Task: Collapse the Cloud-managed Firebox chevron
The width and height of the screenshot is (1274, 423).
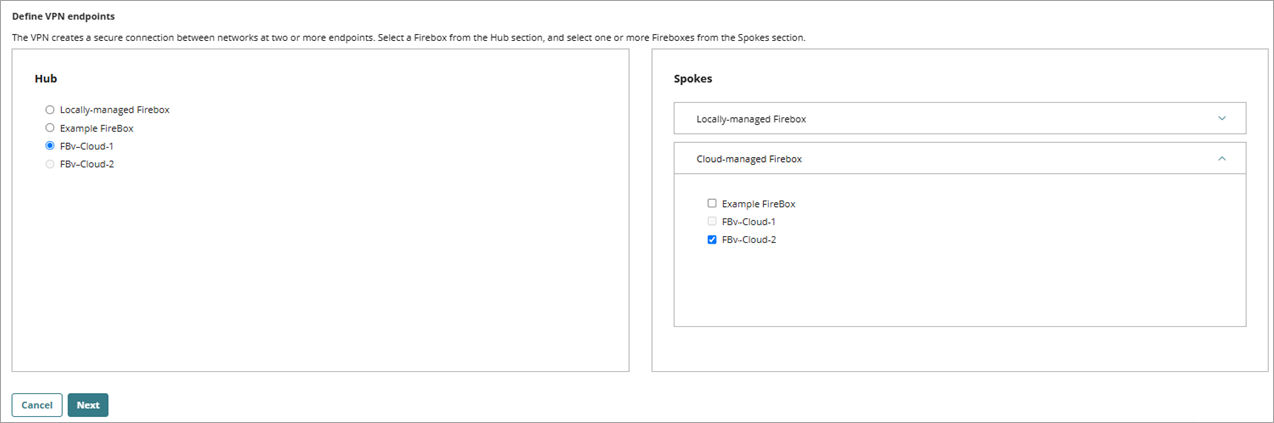Action: click(1221, 158)
